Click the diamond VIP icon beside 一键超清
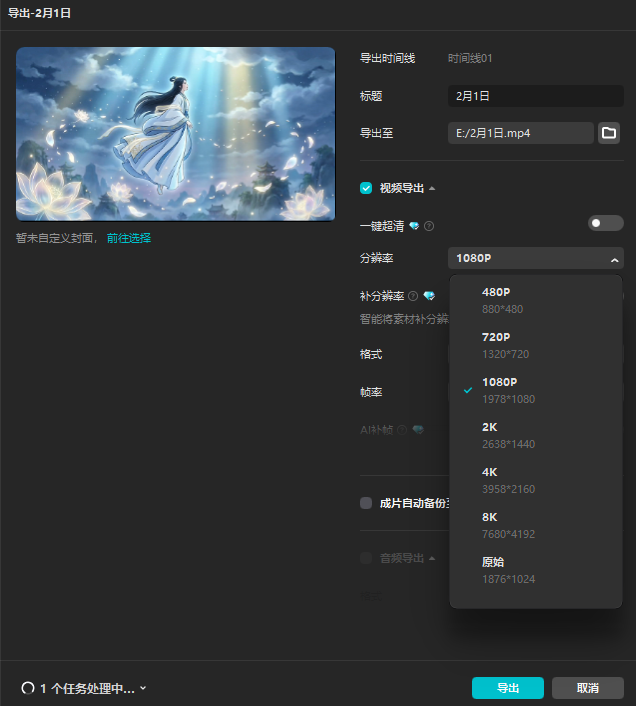The image size is (636, 706). tap(414, 226)
